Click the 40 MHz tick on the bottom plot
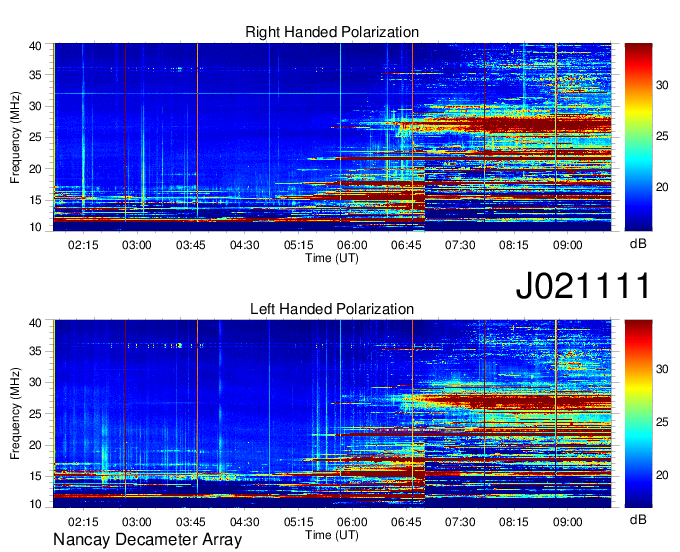Image resolution: width=680 pixels, height=552 pixels. click(35, 323)
